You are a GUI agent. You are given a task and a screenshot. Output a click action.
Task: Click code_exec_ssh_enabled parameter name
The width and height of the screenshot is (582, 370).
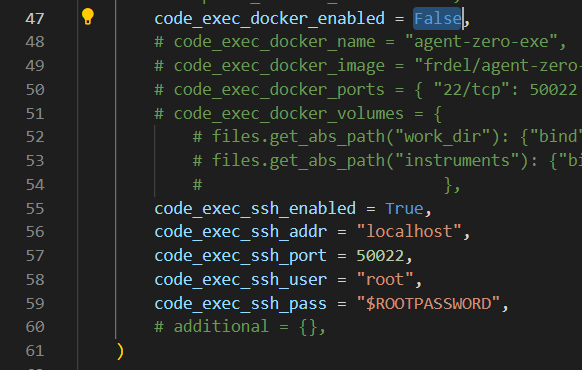click(255, 209)
